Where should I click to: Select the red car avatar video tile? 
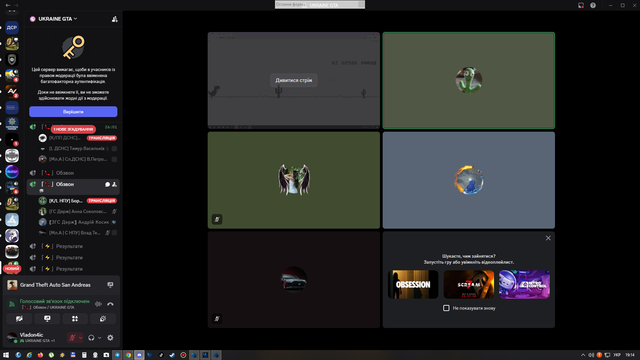click(293, 280)
